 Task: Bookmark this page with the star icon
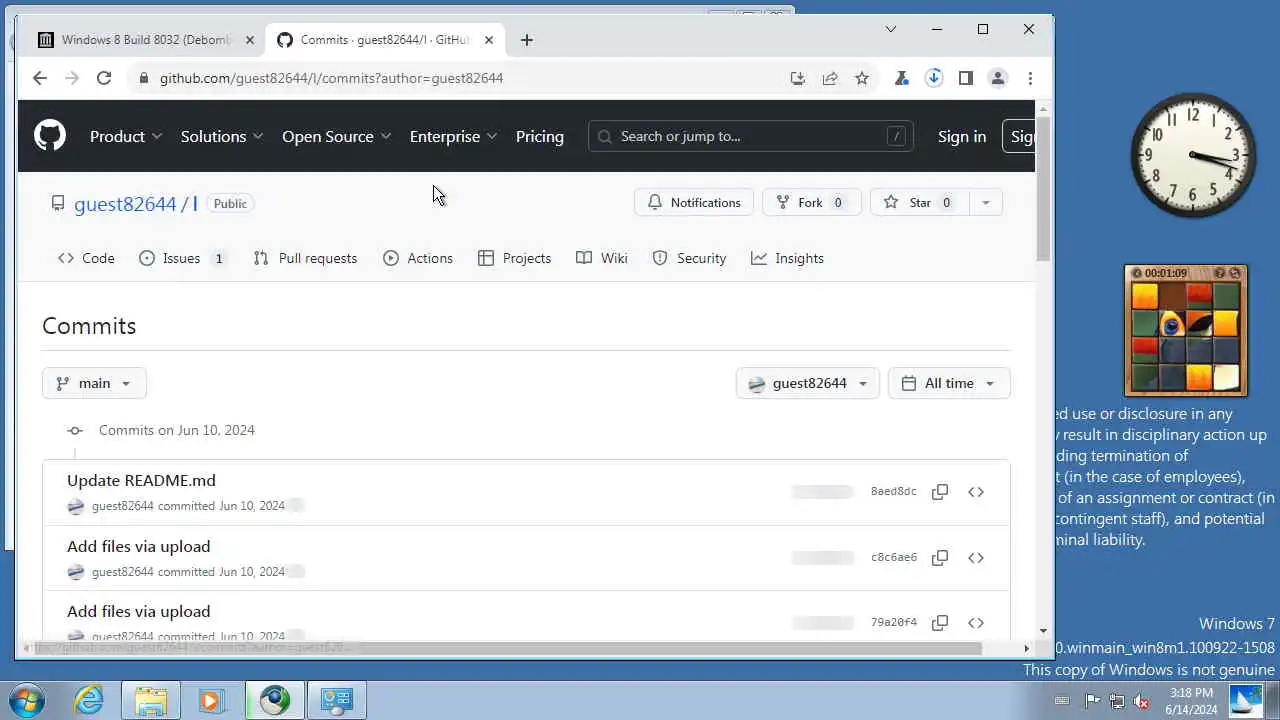862,78
